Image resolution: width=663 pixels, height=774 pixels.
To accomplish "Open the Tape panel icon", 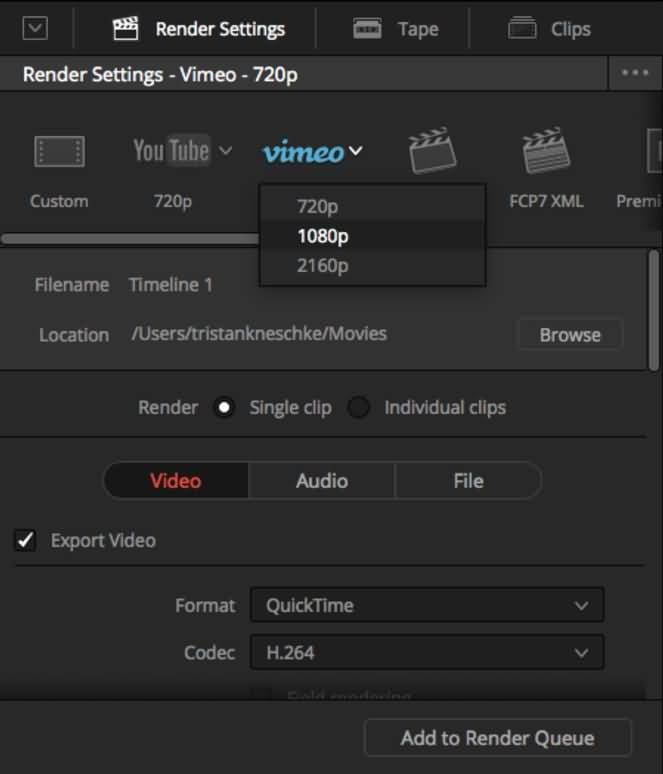I will coord(368,29).
